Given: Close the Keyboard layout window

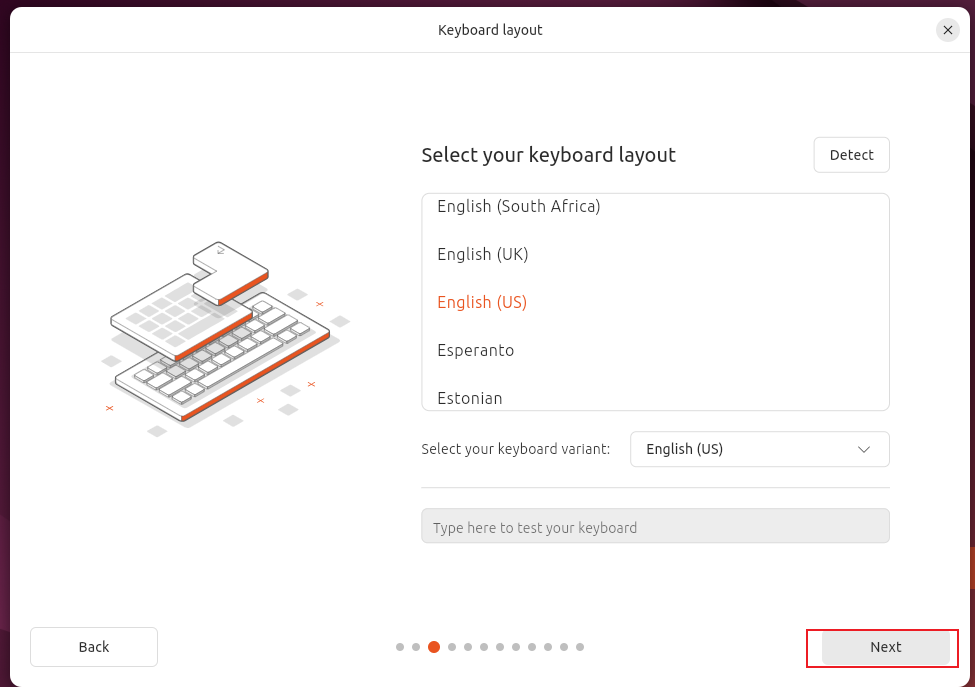Looking at the screenshot, I should [947, 30].
